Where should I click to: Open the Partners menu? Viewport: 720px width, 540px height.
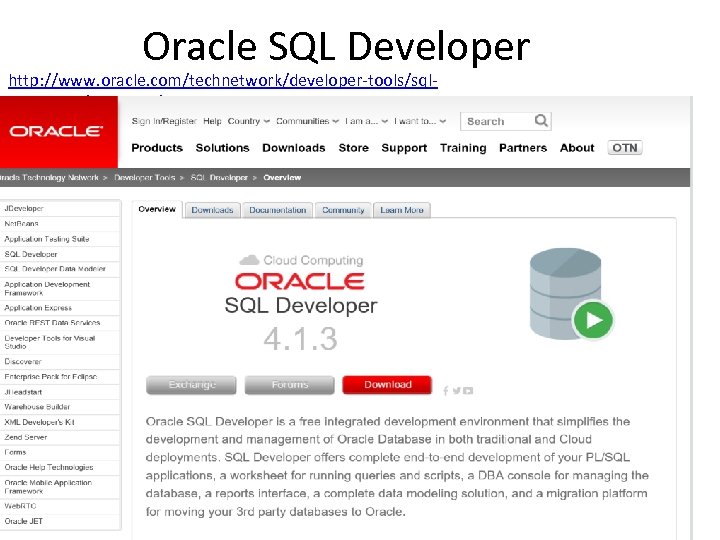pyautogui.click(x=523, y=148)
